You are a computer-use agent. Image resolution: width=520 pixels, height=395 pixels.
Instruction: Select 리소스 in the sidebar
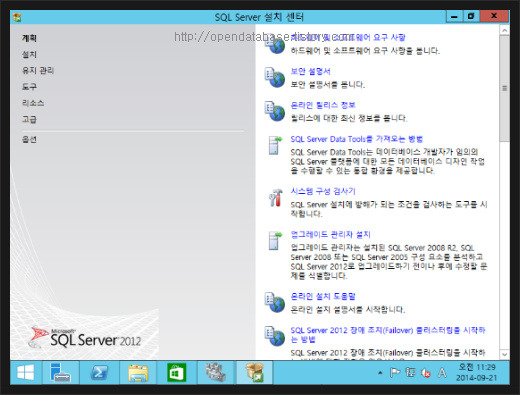point(33,103)
